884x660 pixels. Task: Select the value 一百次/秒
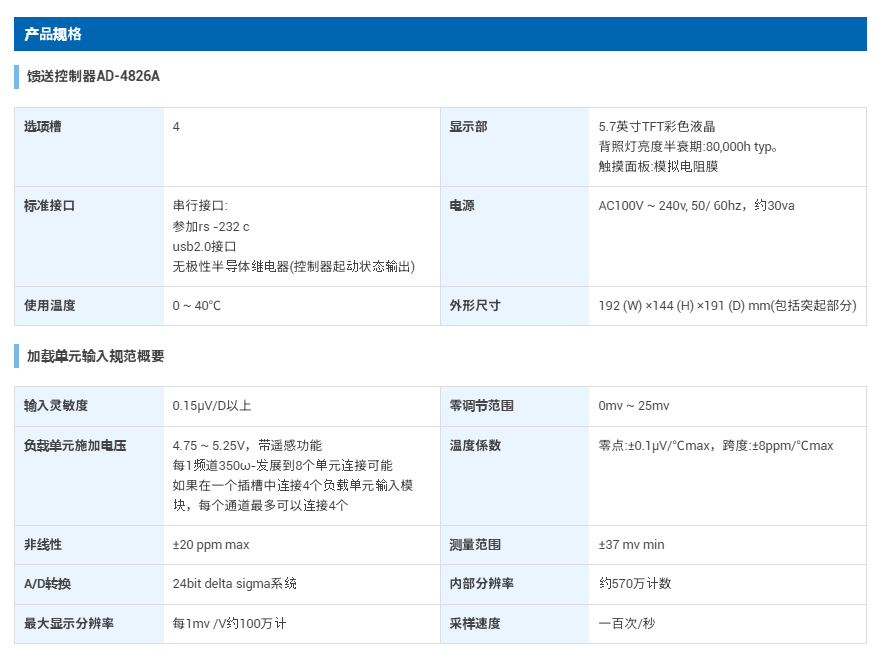click(627, 624)
